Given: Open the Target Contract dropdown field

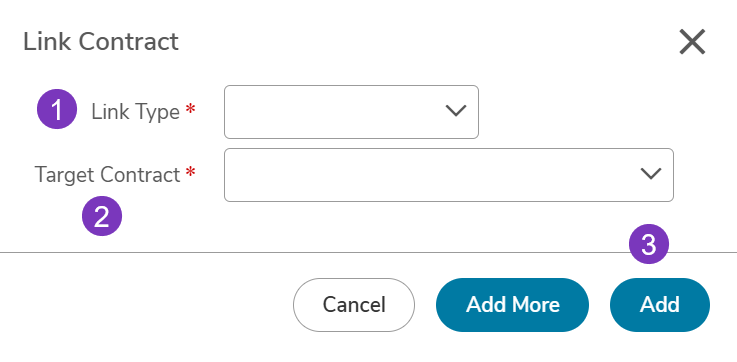Looking at the screenshot, I should tap(449, 175).
